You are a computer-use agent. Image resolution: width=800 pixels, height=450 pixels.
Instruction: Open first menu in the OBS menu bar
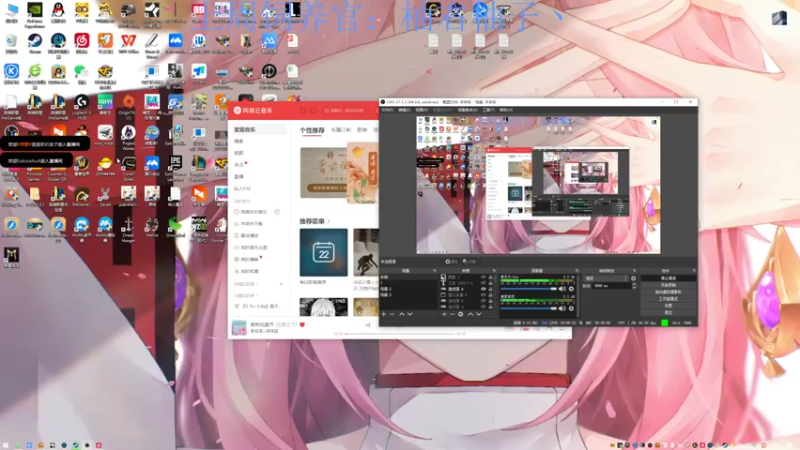[387, 110]
